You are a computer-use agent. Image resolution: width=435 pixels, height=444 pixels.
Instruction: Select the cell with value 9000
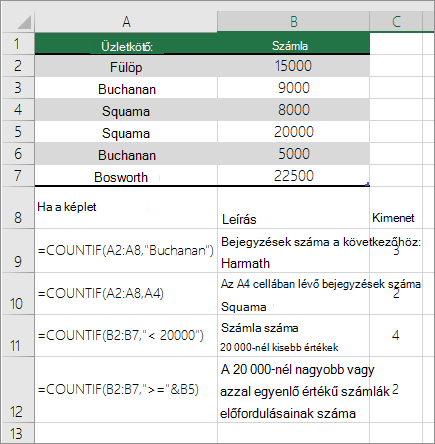[x=293, y=88]
